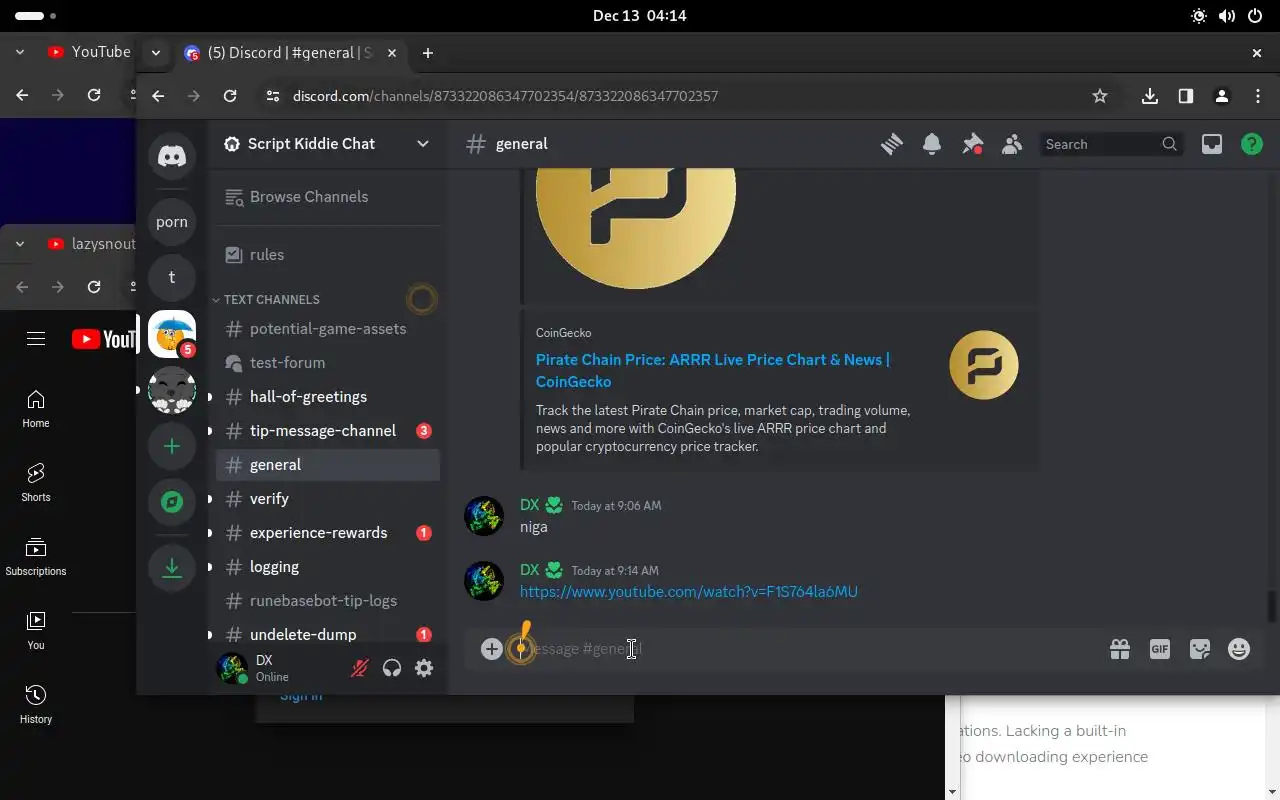Click DX avatar on 9:14 AM message
Screen dimensions: 1280x800
click(x=484, y=581)
